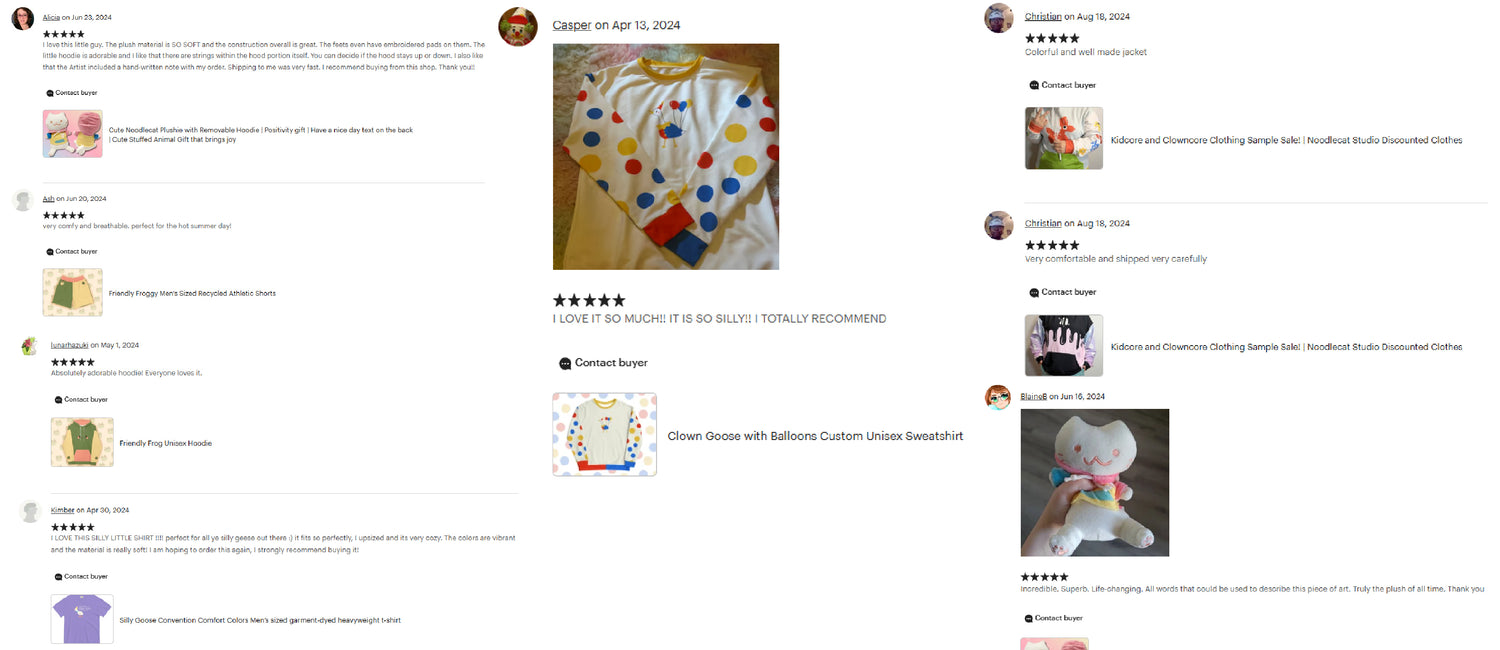This screenshot has width=1500, height=650.
Task: Open purple Silly Goose t-shirt thumbnail
Action: [82, 620]
